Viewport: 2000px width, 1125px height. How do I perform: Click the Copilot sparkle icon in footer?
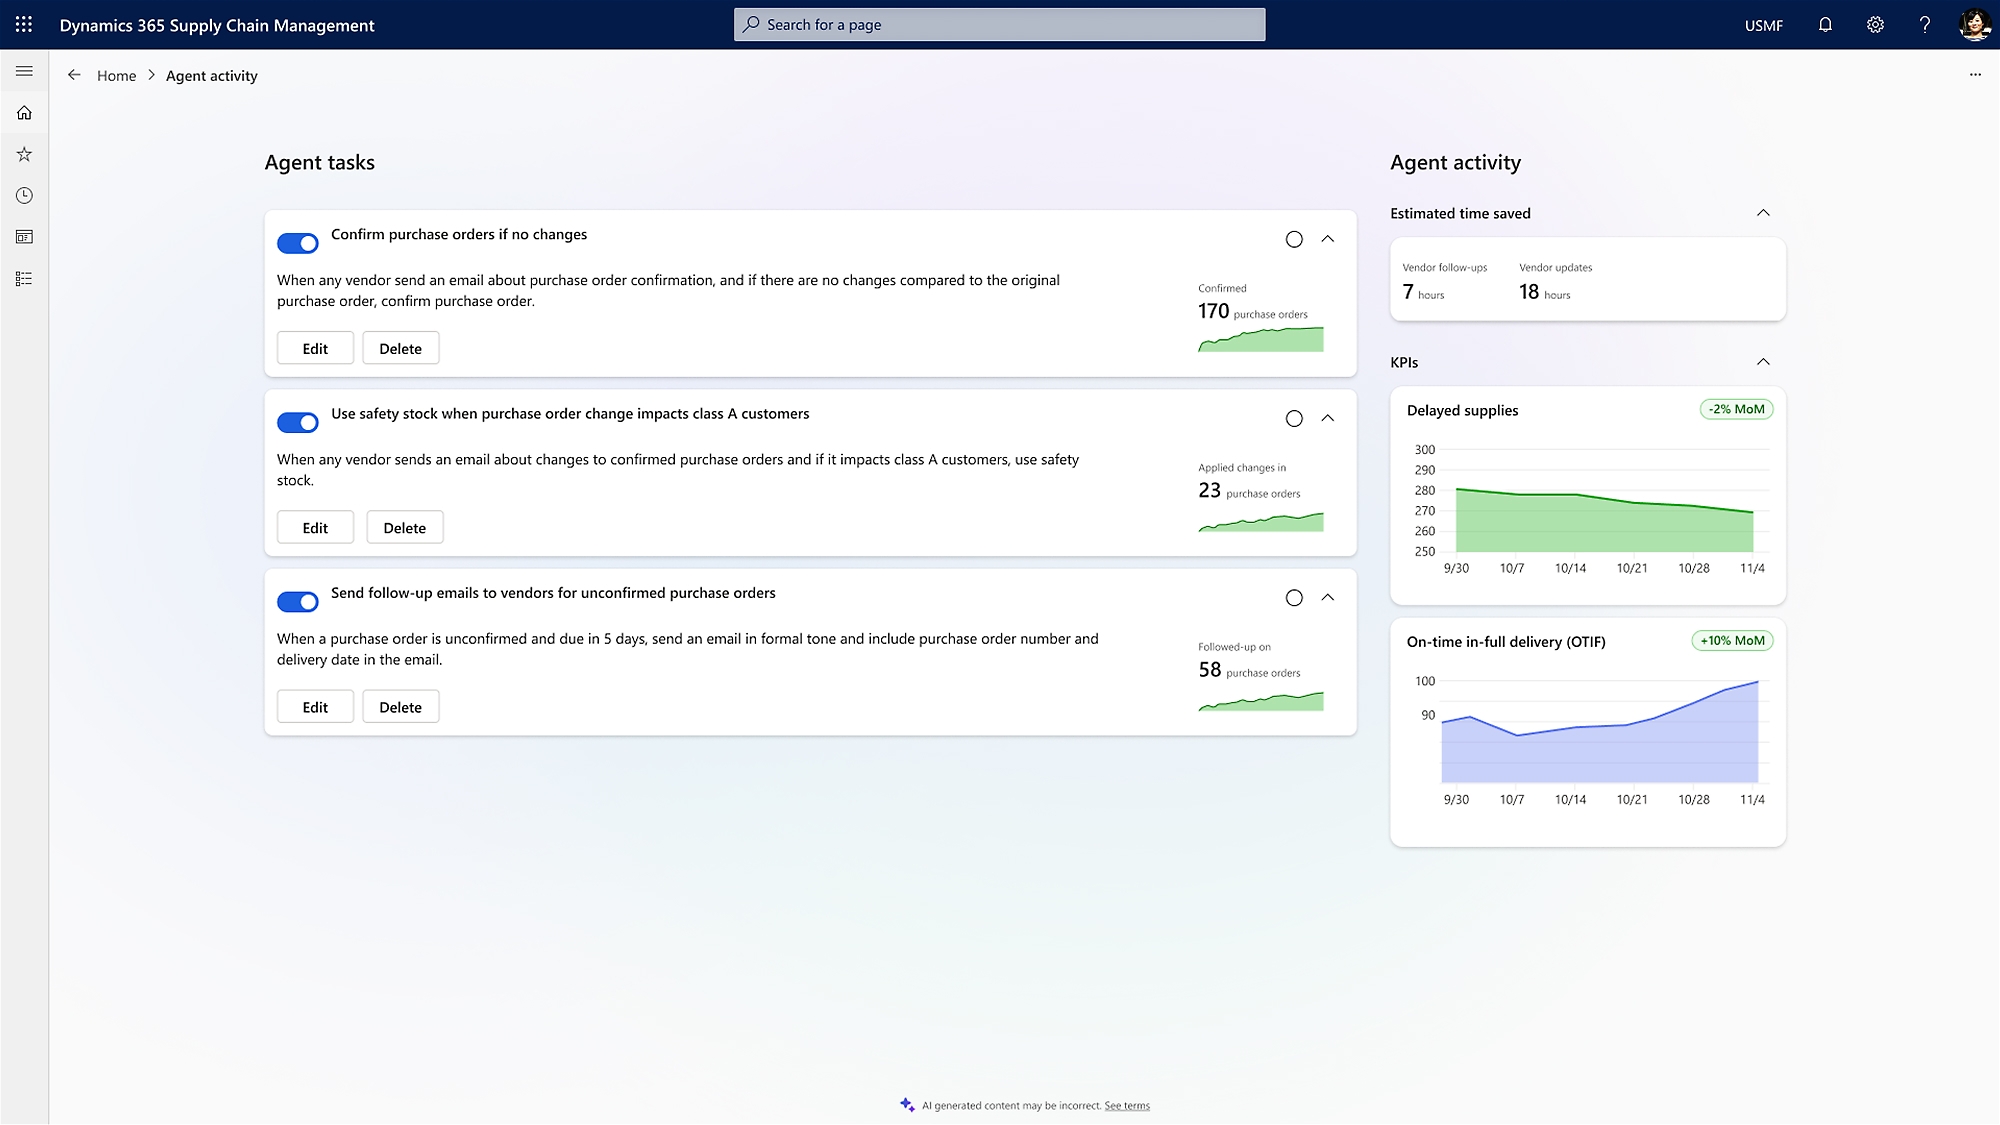click(x=907, y=1104)
